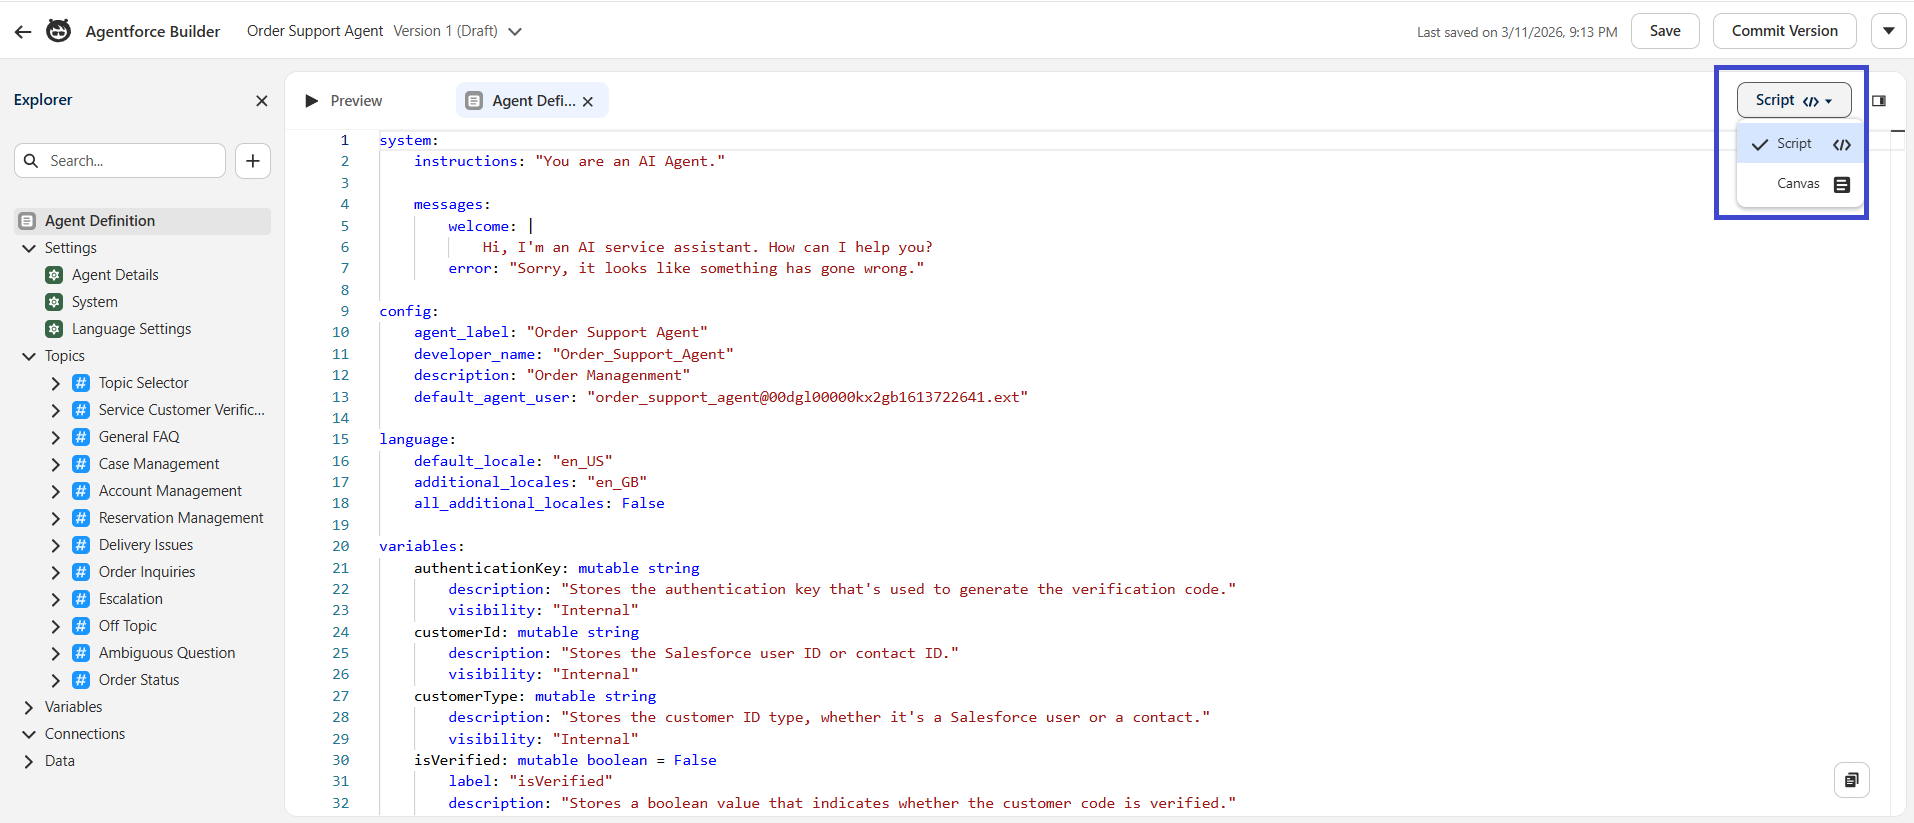Go back using the left arrow icon
The image size is (1914, 823).
tap(23, 32)
